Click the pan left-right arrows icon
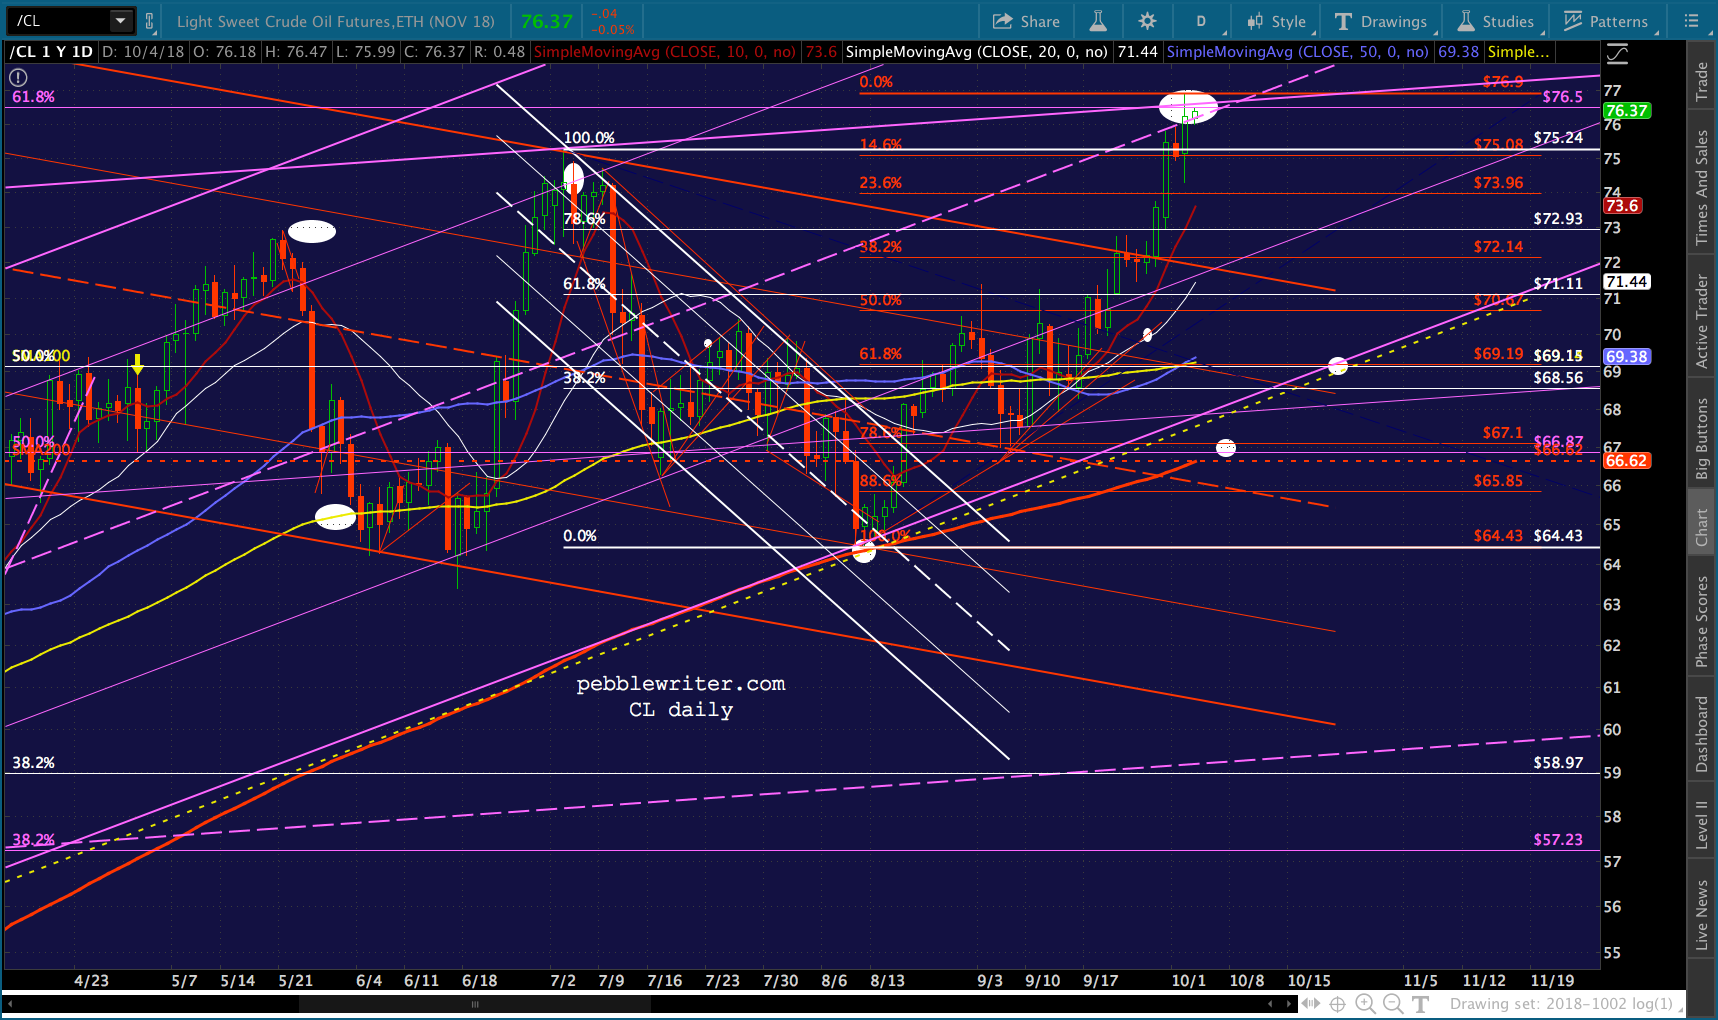This screenshot has width=1718, height=1020. [x=1310, y=1004]
